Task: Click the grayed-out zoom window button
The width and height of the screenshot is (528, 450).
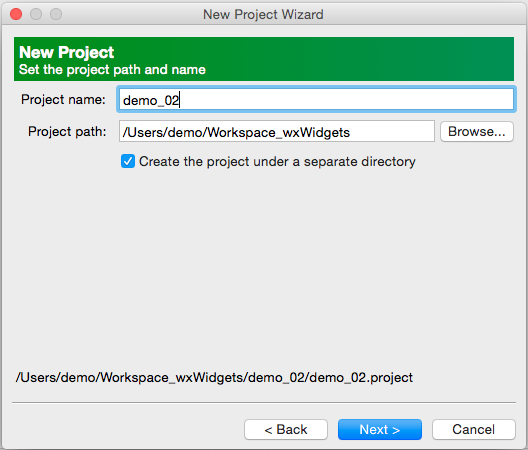Action: [x=56, y=14]
